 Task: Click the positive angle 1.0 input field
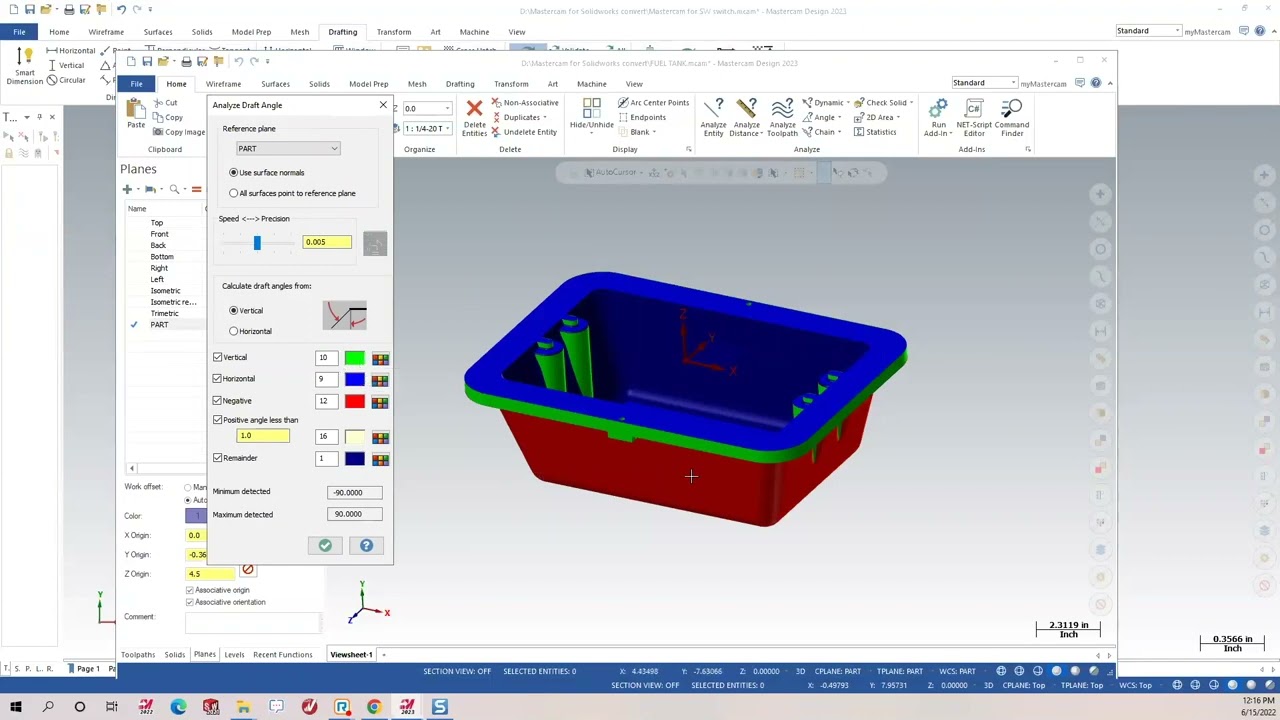[263, 435]
